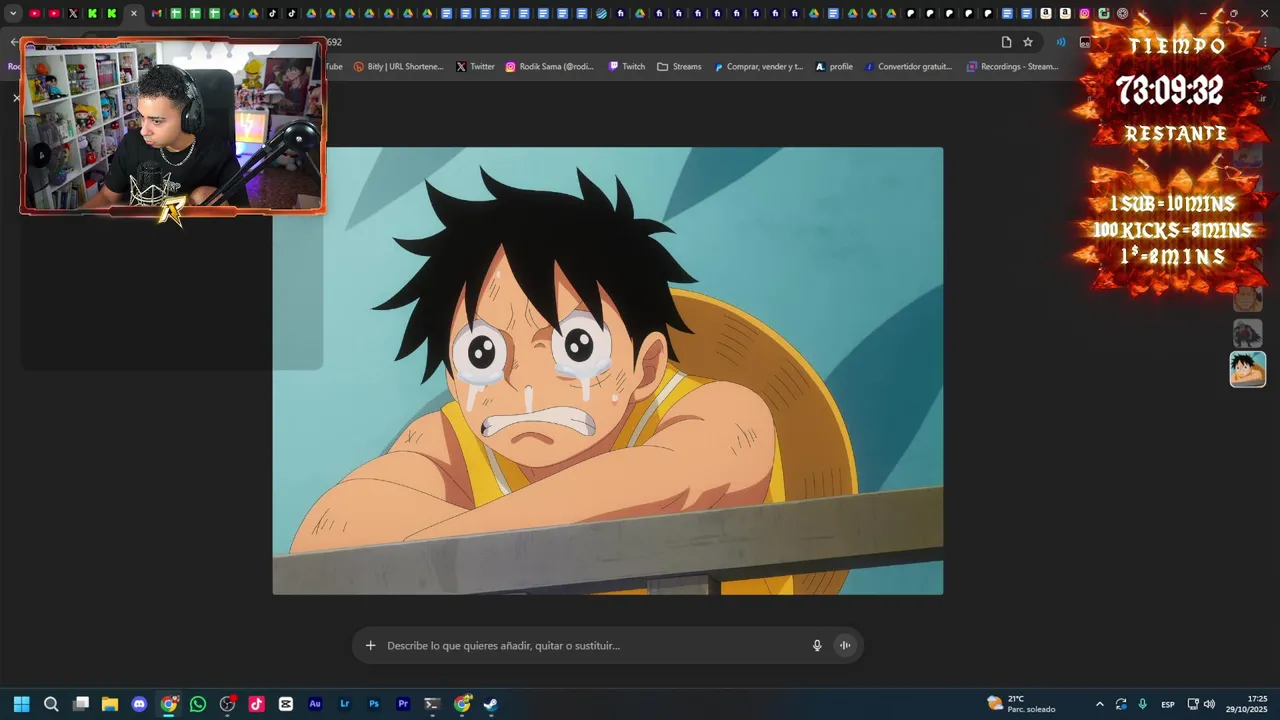Switch the ESP keyboard language indicator

(x=1168, y=704)
